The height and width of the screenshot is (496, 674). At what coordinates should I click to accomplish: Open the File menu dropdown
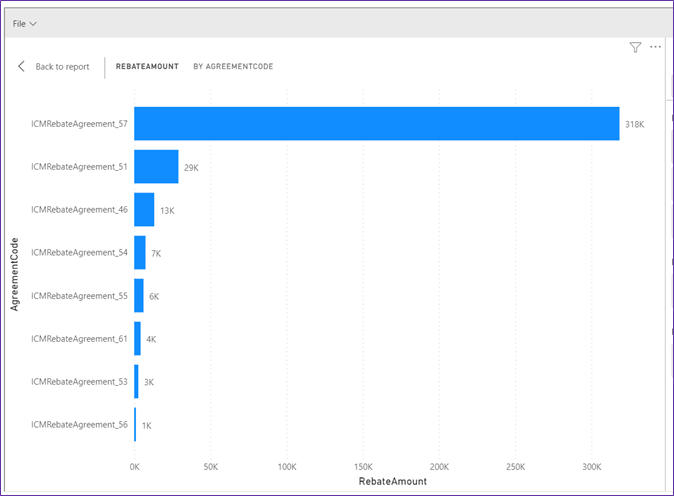tap(25, 23)
